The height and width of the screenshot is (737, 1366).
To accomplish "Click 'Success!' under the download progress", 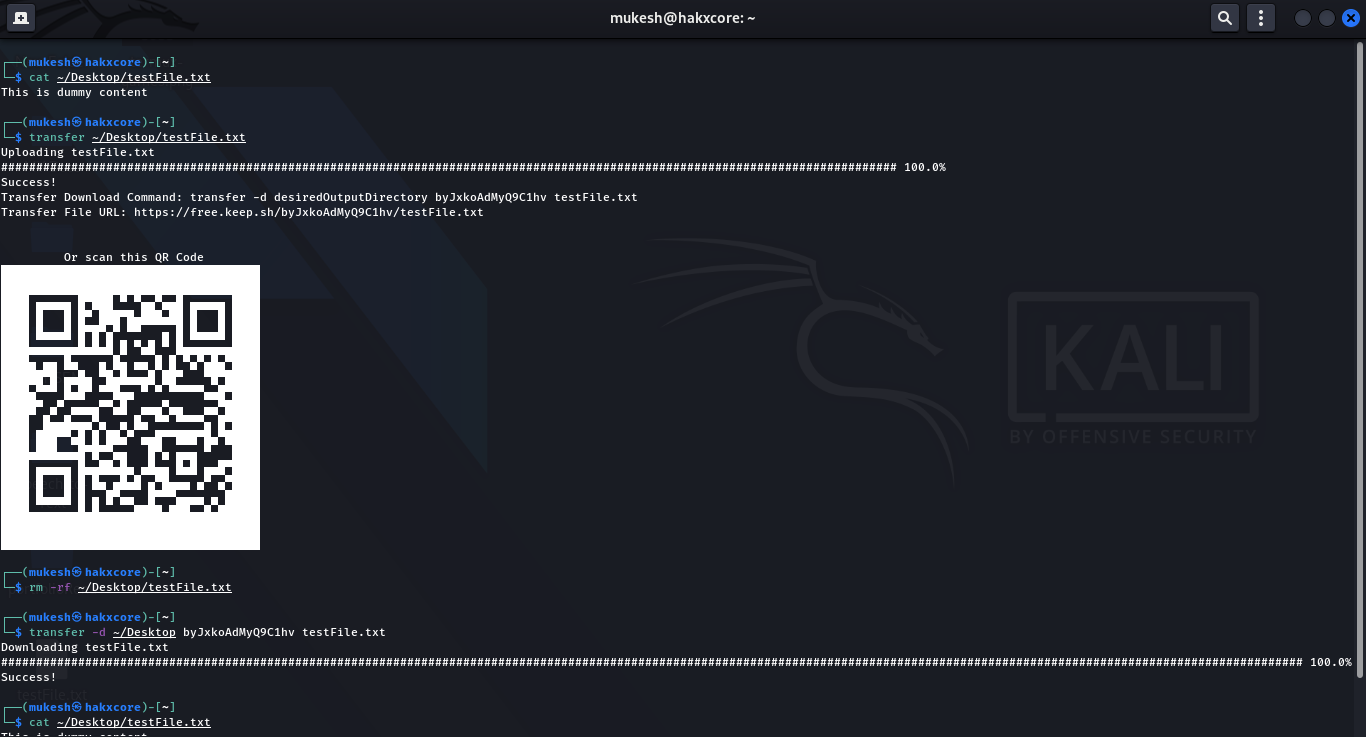I will click(x=29, y=677).
